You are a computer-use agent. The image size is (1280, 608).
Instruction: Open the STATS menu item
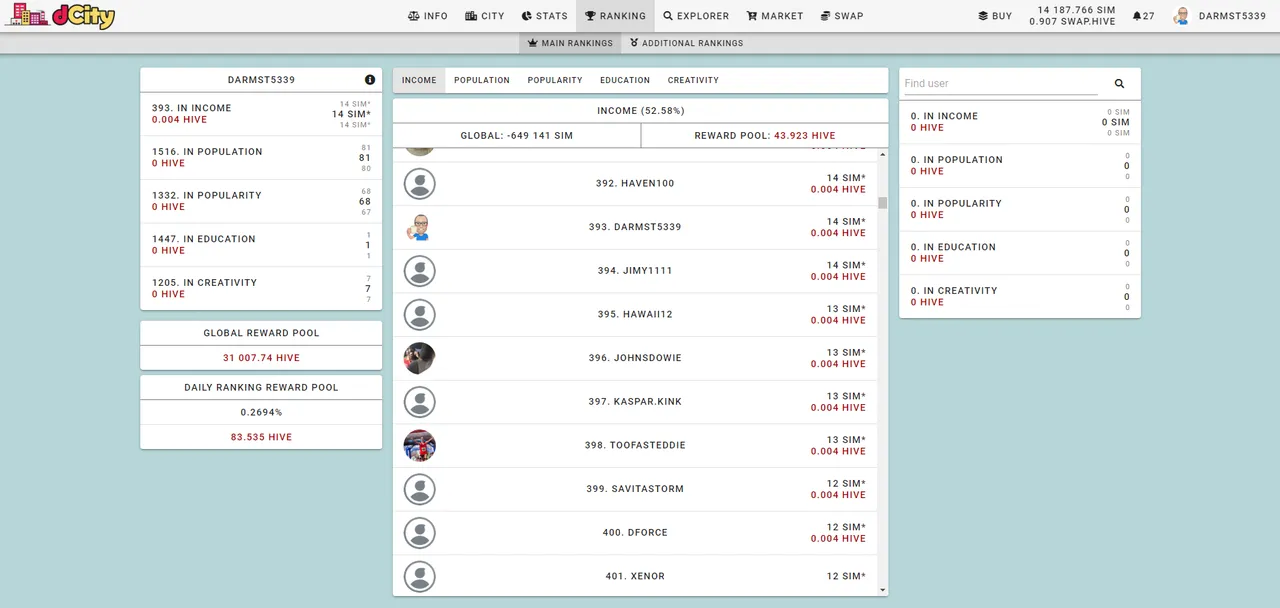[544, 16]
